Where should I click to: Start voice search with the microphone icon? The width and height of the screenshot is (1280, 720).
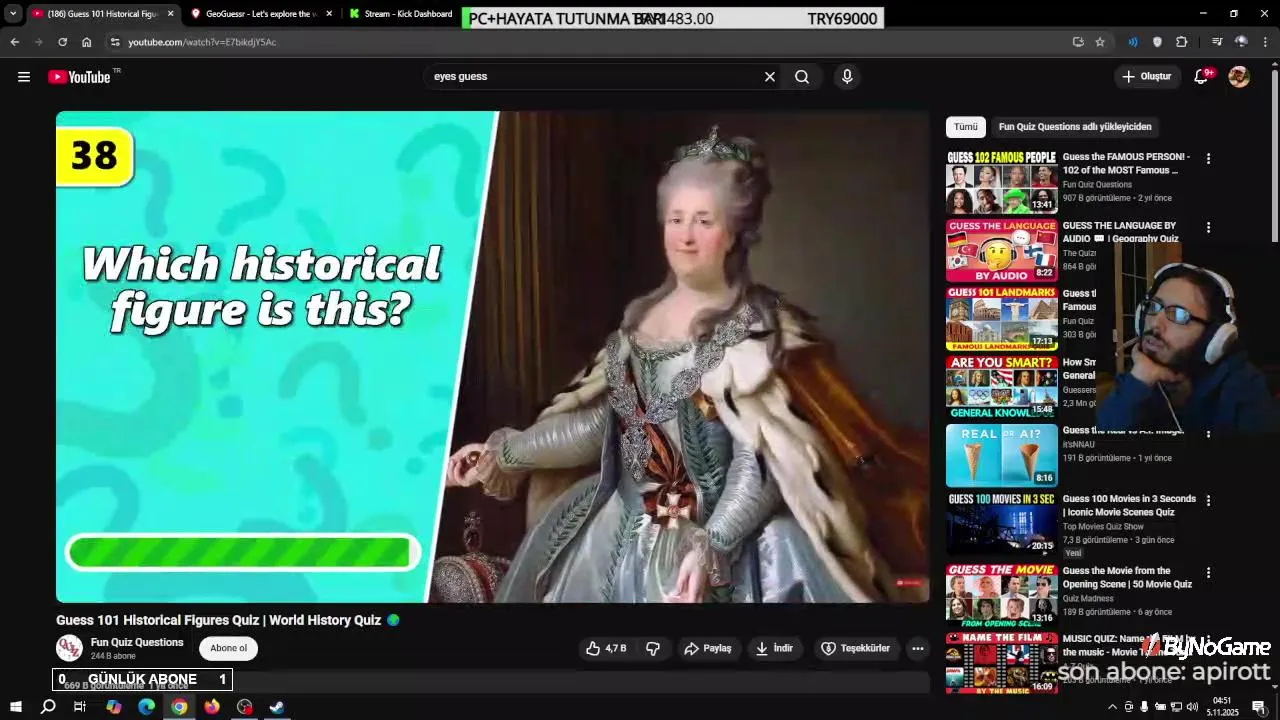(x=847, y=77)
